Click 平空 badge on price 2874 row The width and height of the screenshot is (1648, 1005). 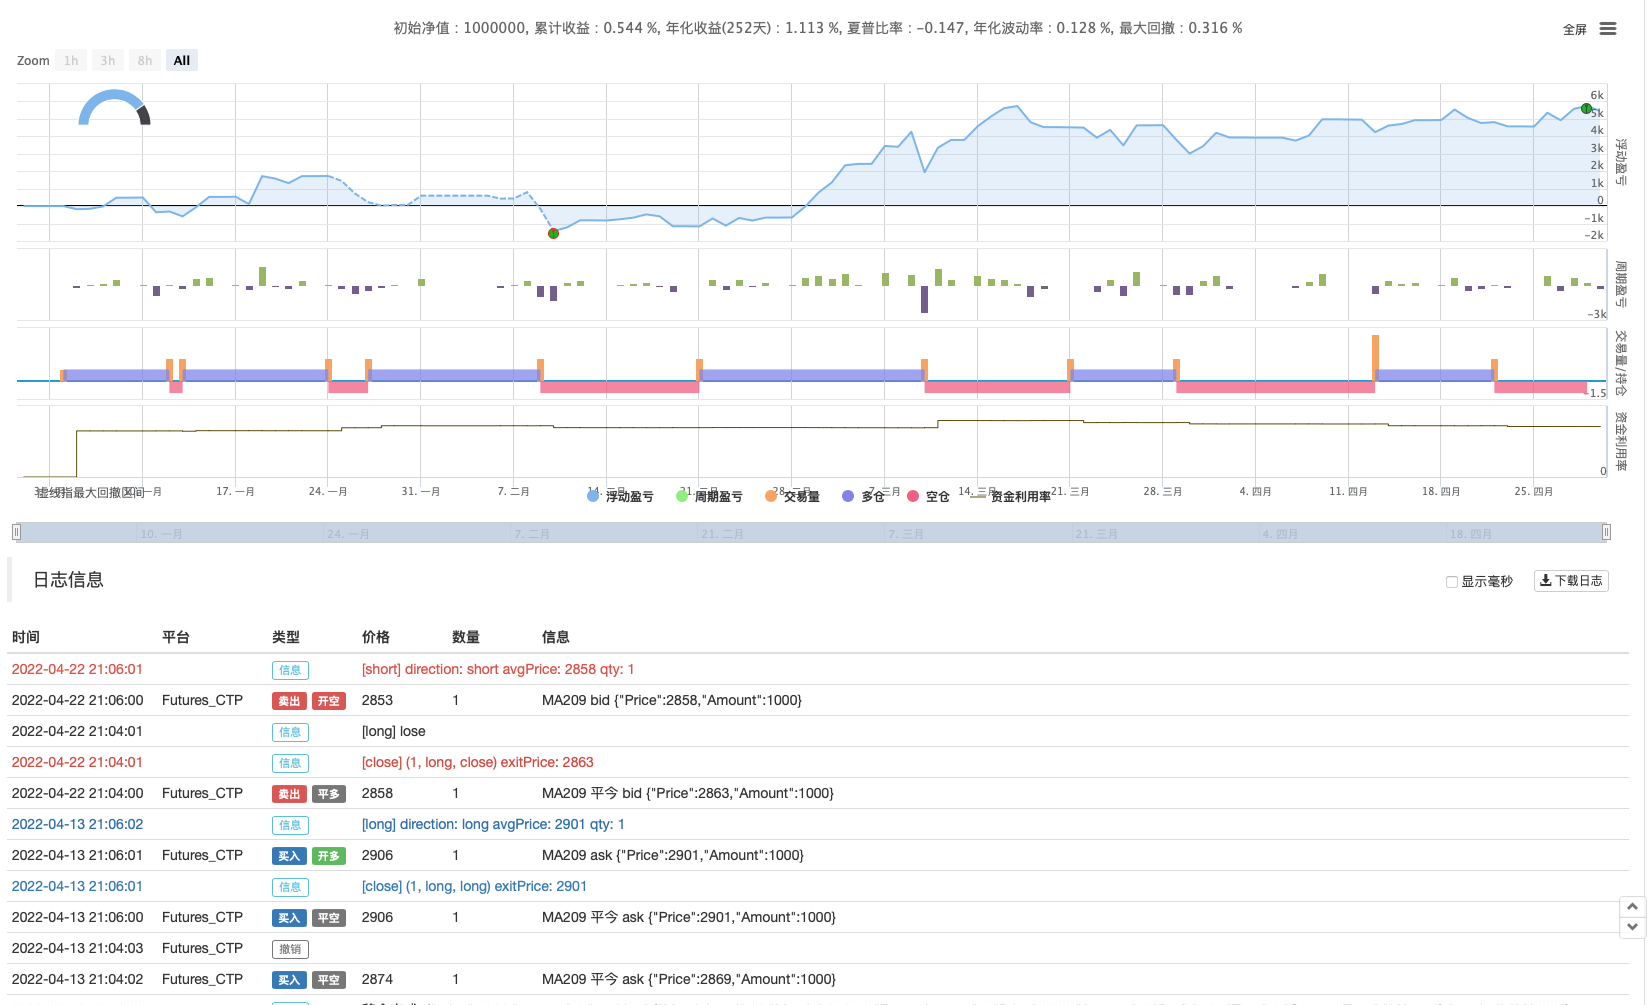pyautogui.click(x=329, y=980)
